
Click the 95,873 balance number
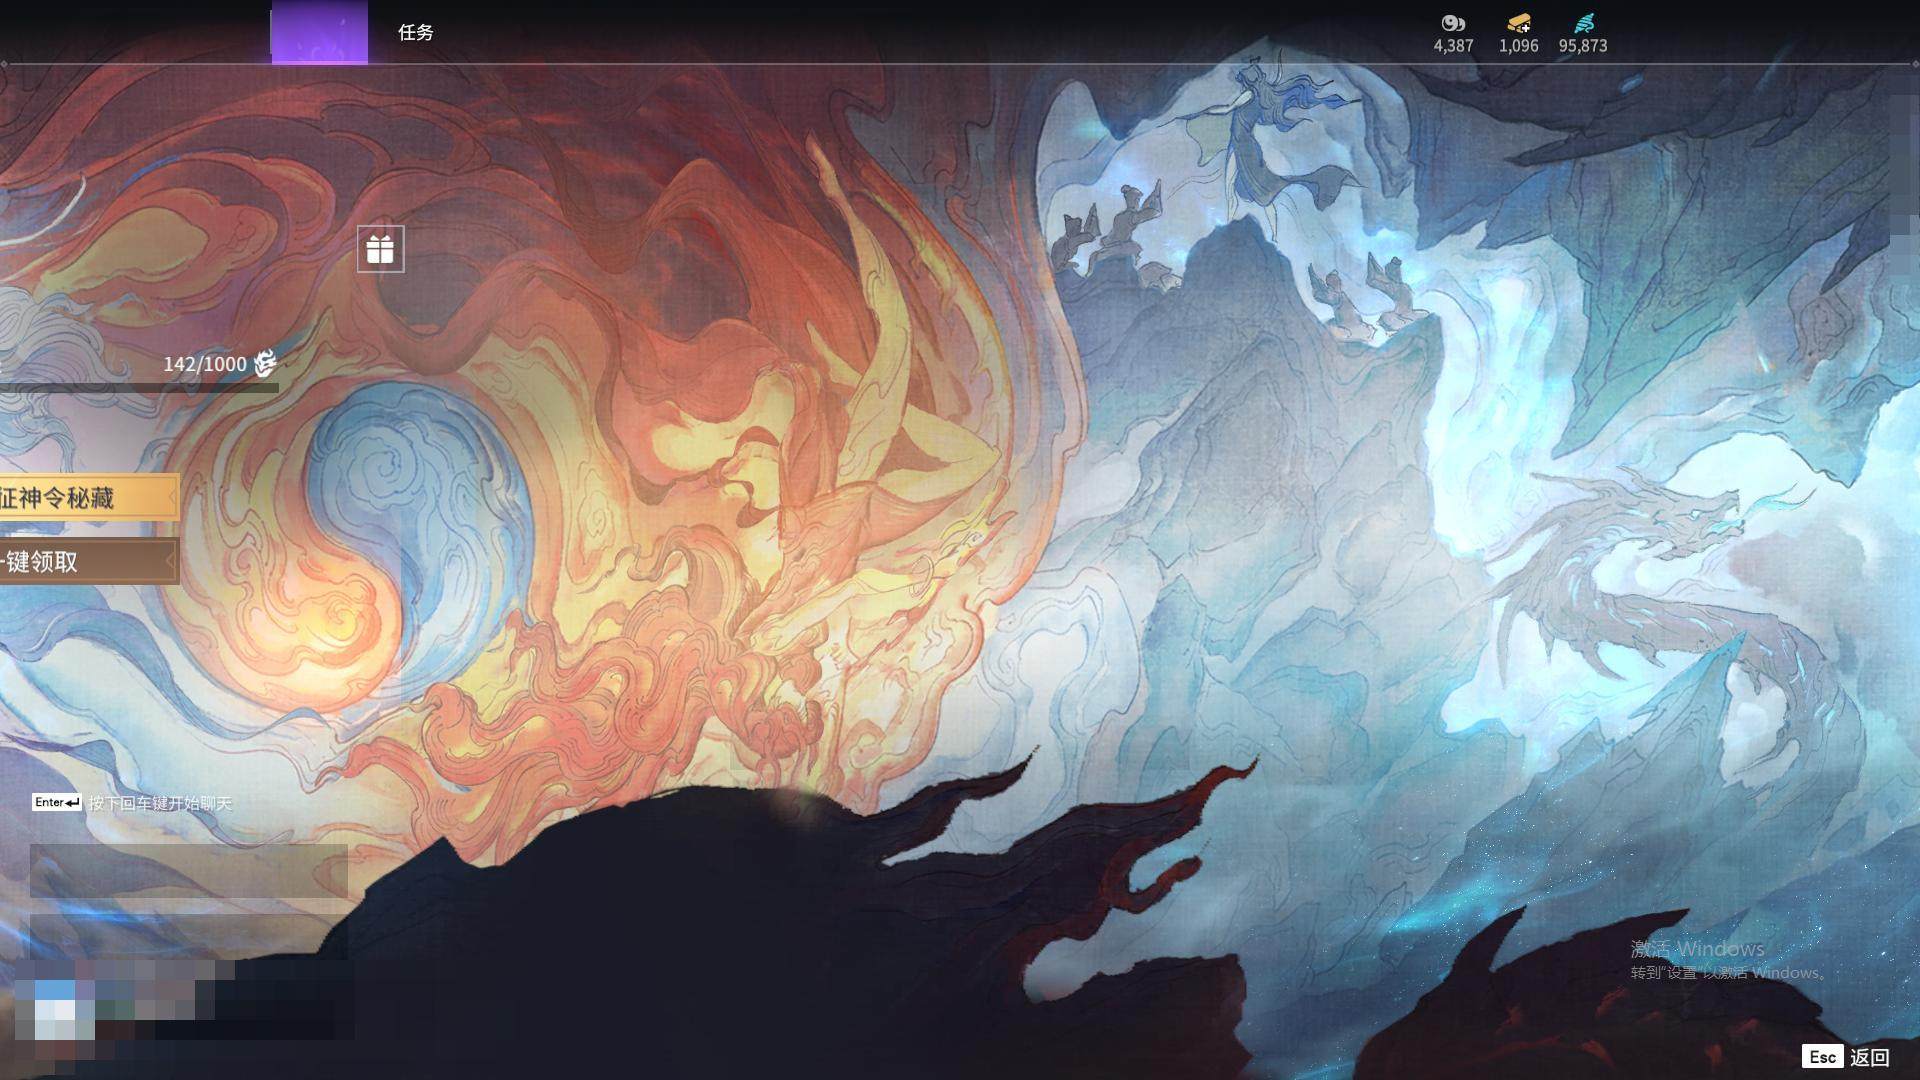pos(1582,46)
